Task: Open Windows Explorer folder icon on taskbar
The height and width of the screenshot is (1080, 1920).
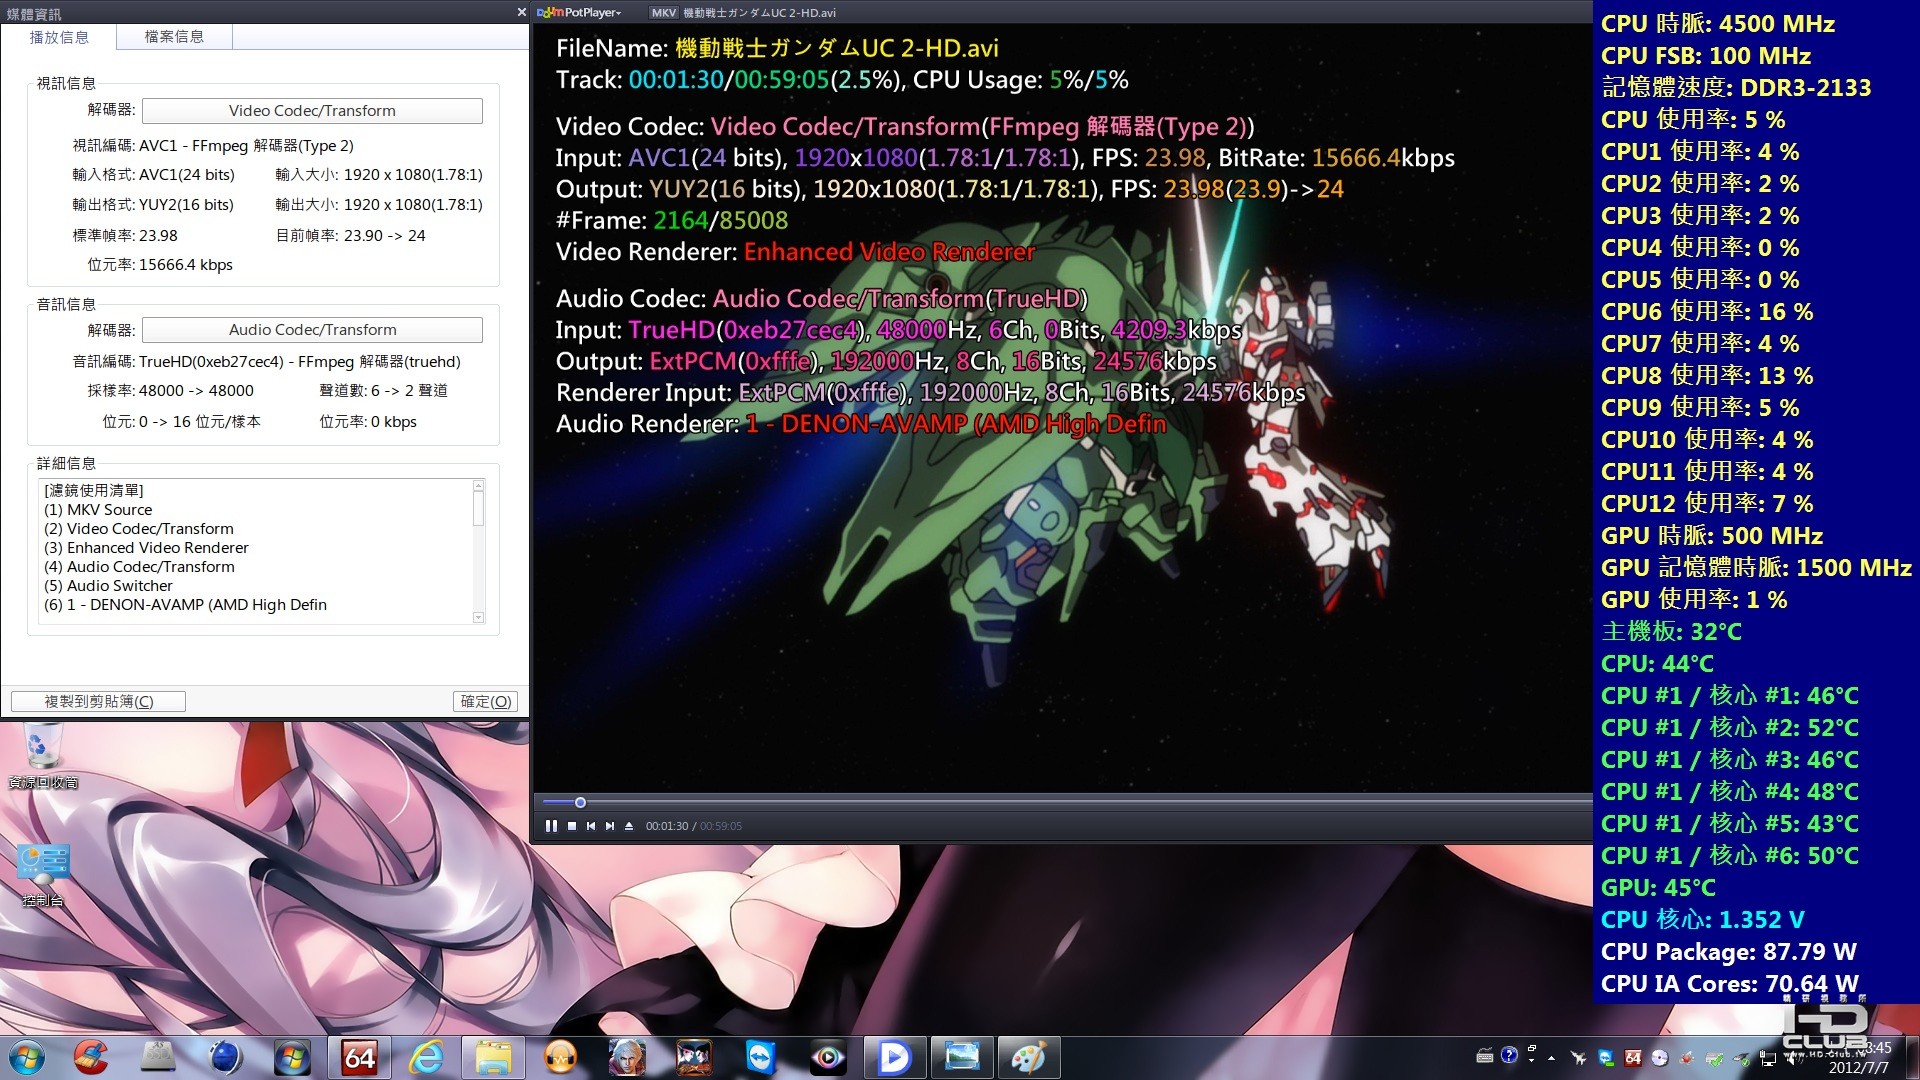Action: pyautogui.click(x=494, y=1058)
